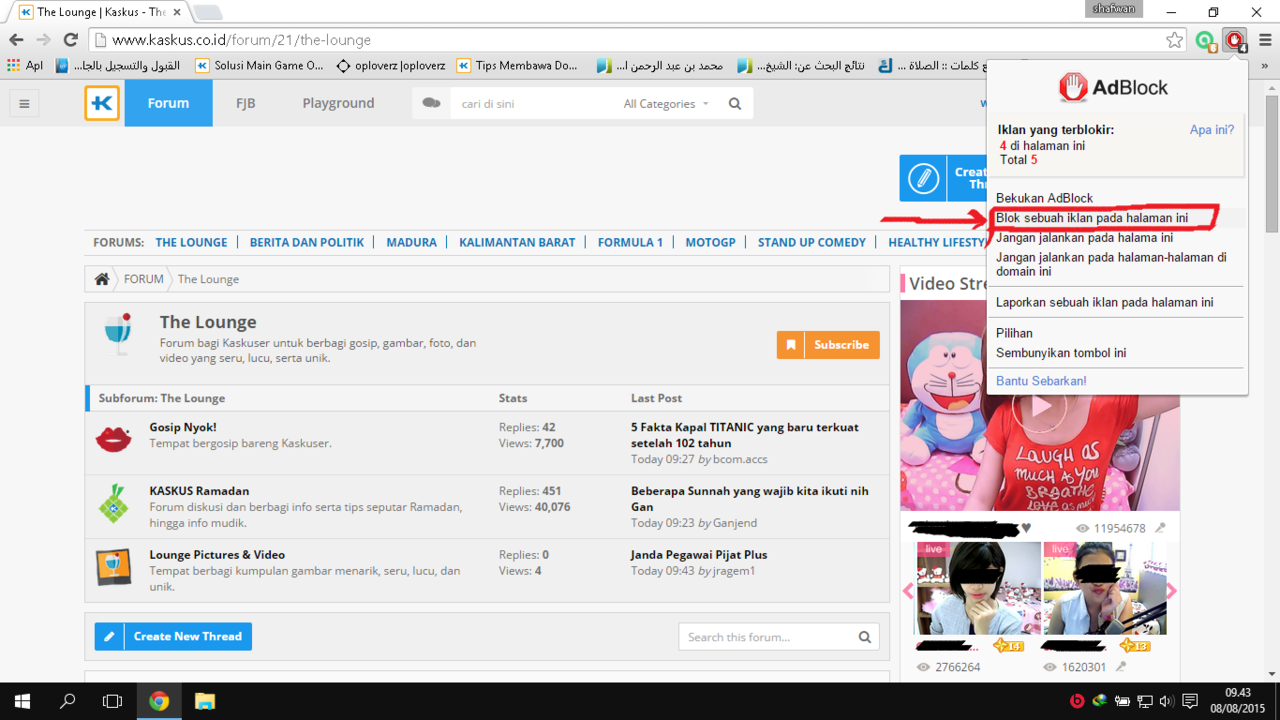
Task: Choose Jangan jalankan pada halaman-halaman di domain ini
Action: click(1111, 264)
